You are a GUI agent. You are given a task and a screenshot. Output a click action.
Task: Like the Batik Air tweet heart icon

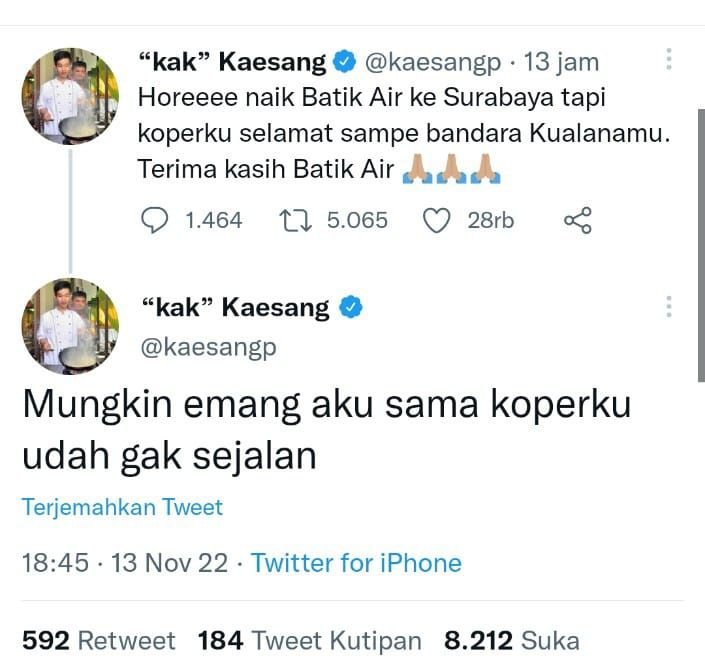[437, 220]
